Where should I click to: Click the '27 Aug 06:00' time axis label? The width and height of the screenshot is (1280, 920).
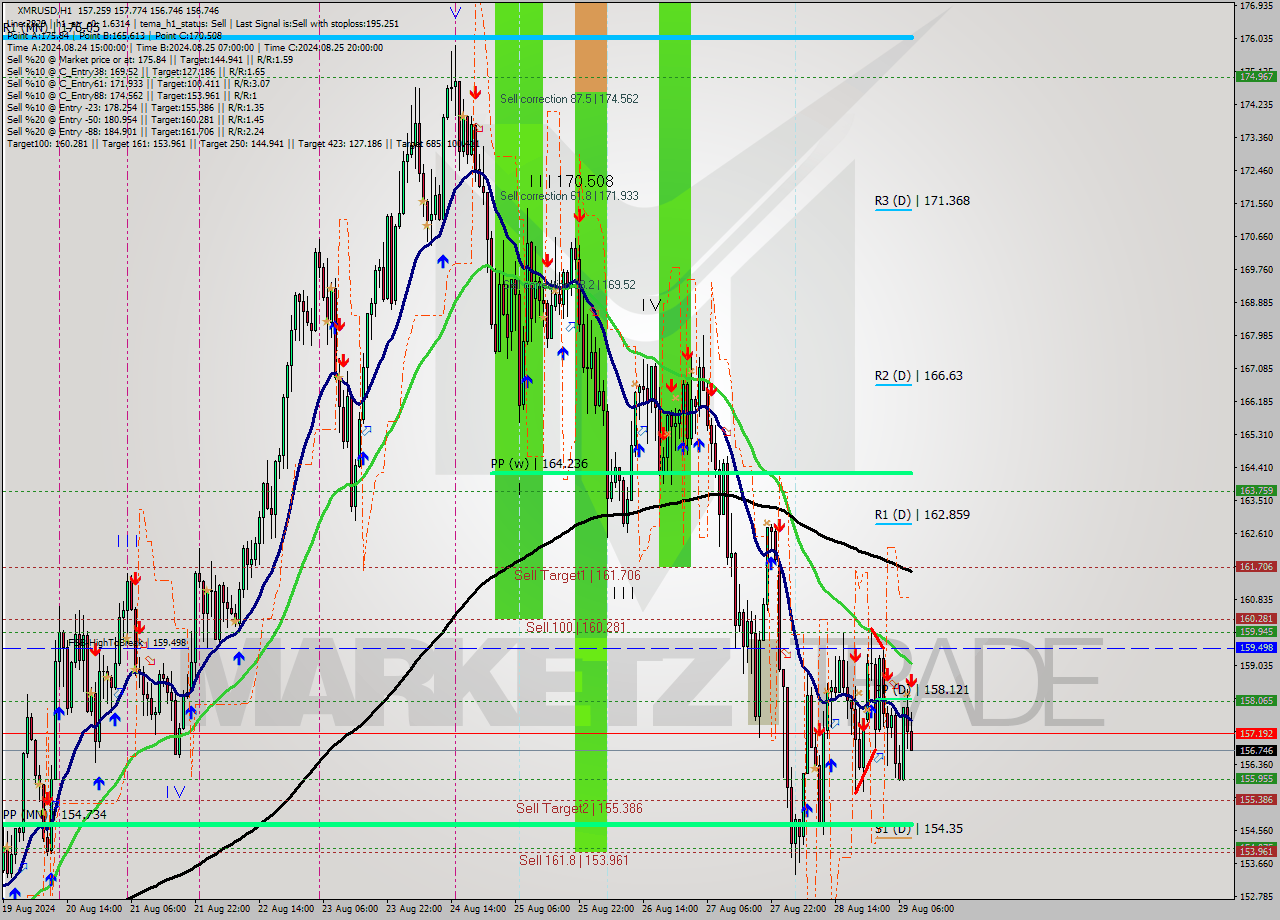[x=734, y=909]
